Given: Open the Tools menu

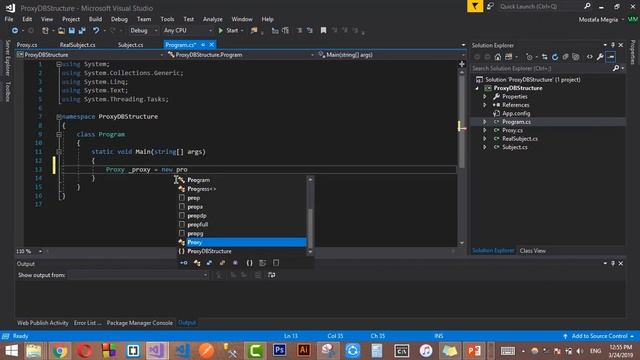Looking at the screenshot, I should tap(167, 19).
